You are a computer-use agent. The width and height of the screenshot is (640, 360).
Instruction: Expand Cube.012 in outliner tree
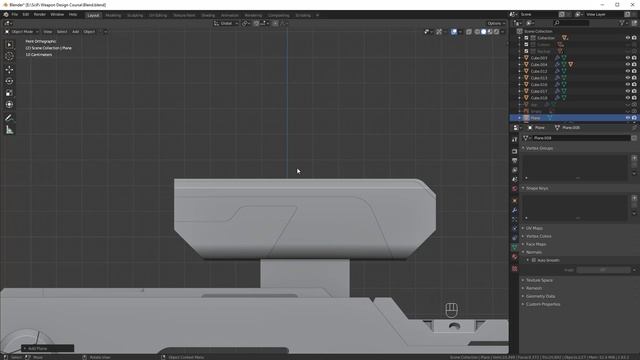520,71
